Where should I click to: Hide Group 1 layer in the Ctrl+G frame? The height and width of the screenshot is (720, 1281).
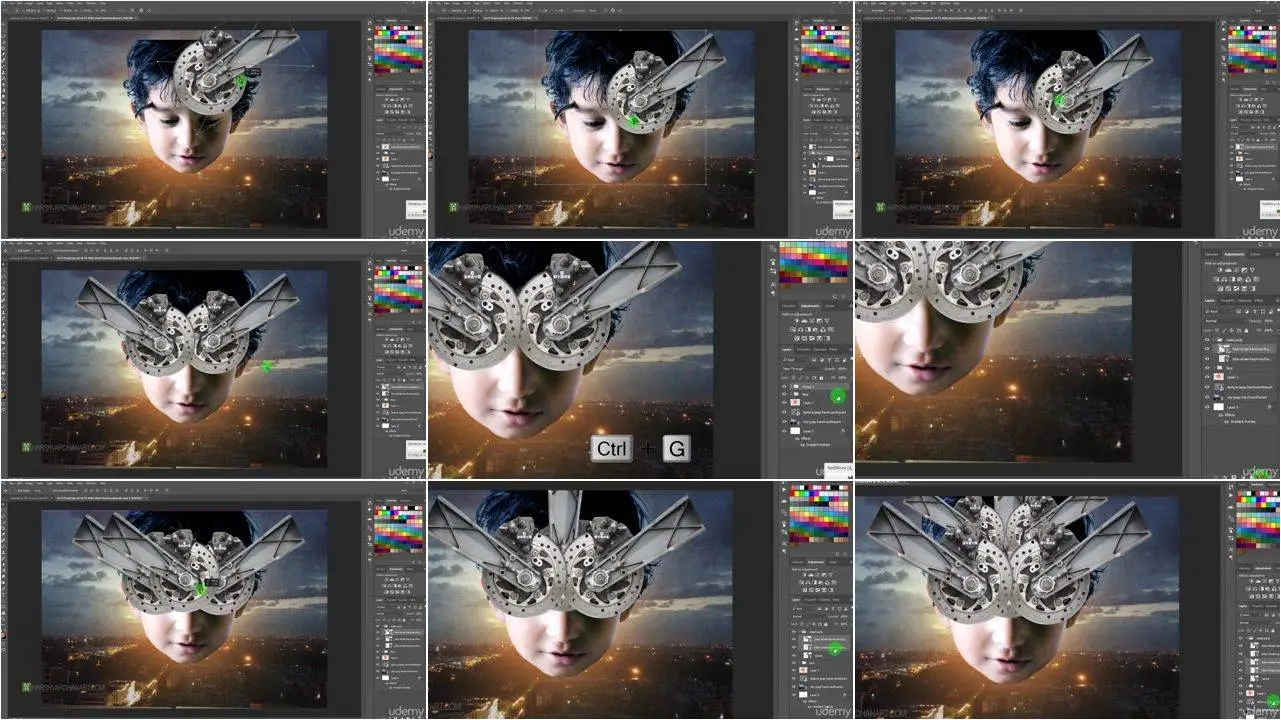tap(785, 386)
